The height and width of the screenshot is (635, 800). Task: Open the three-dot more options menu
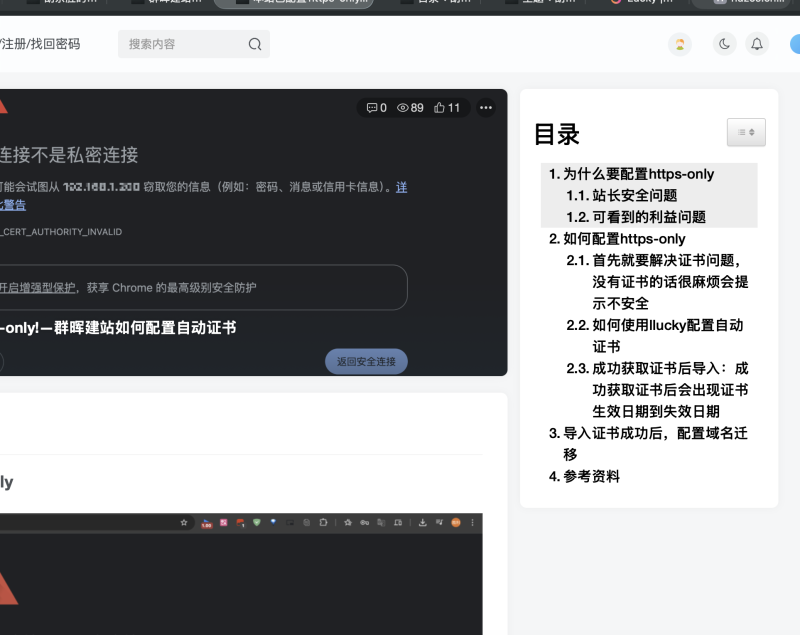click(486, 108)
